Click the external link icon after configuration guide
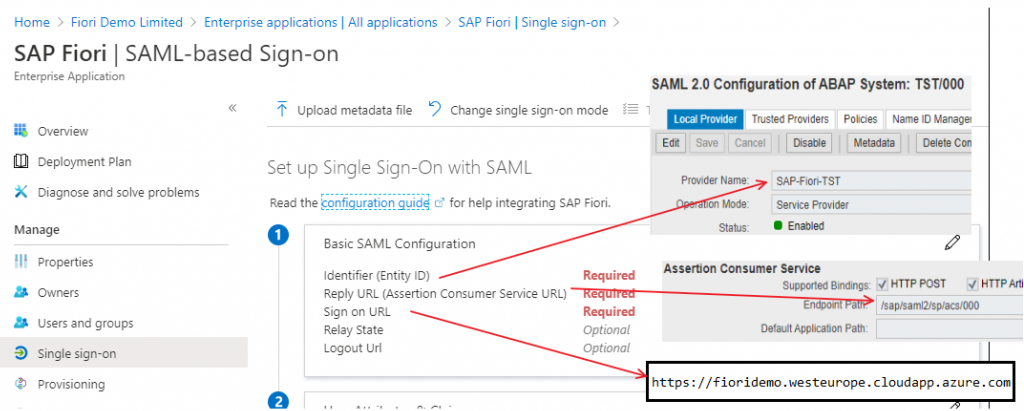 click(440, 203)
